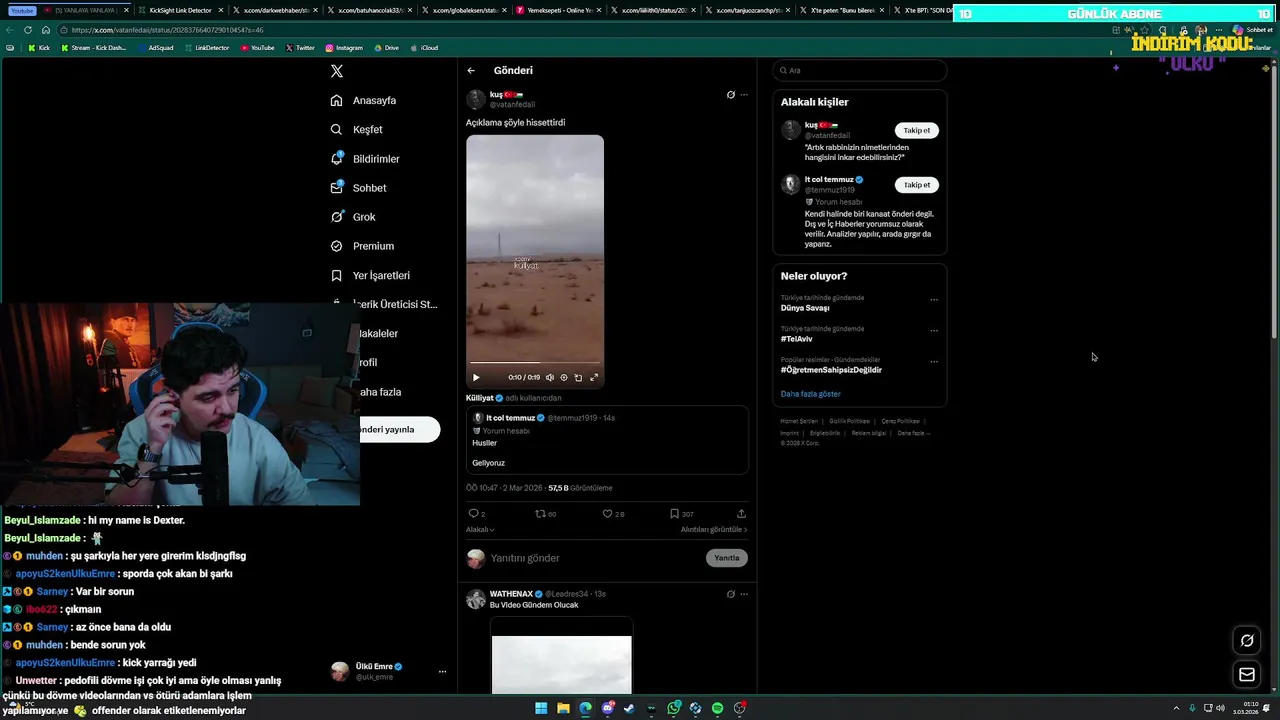Reload the page
1280x720 pixels.
28,30
